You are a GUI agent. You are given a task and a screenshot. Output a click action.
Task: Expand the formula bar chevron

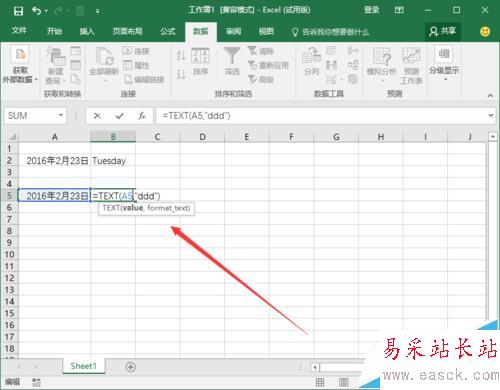491,115
